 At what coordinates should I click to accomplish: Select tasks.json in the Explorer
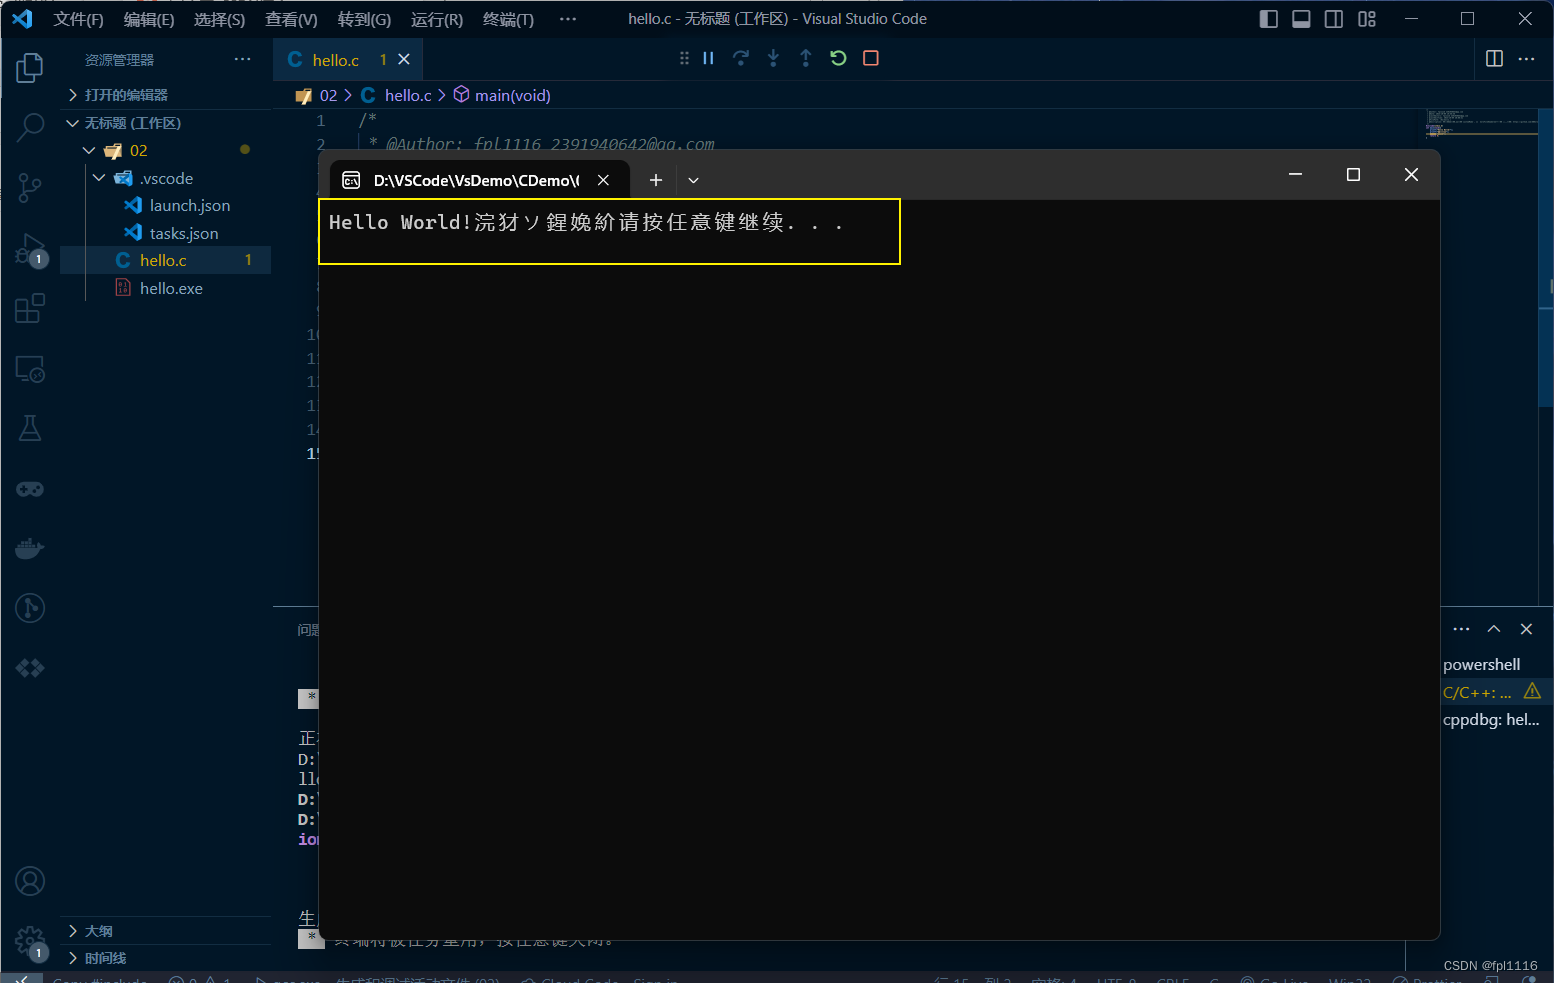183,232
